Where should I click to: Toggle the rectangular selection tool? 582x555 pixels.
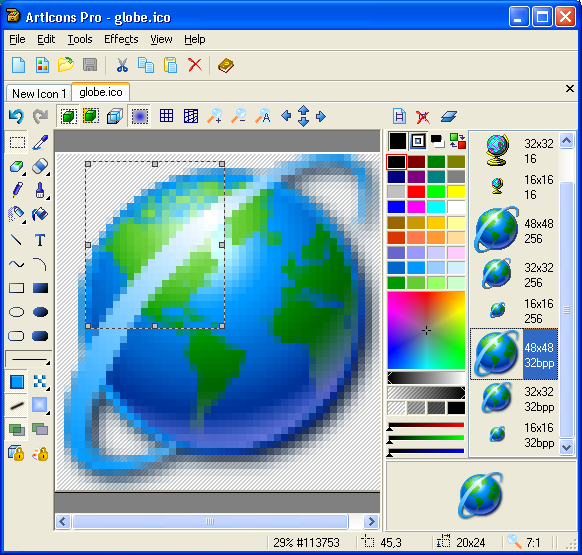tap(17, 142)
